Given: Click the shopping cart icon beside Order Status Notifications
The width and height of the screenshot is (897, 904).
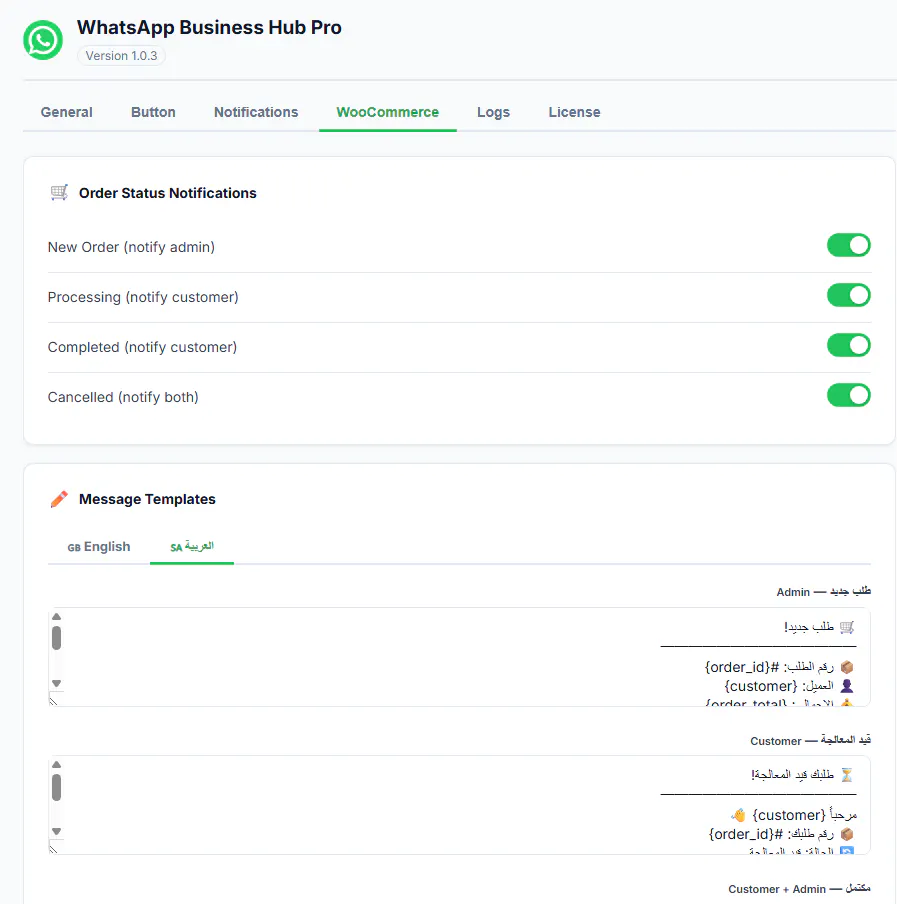Looking at the screenshot, I should (59, 193).
